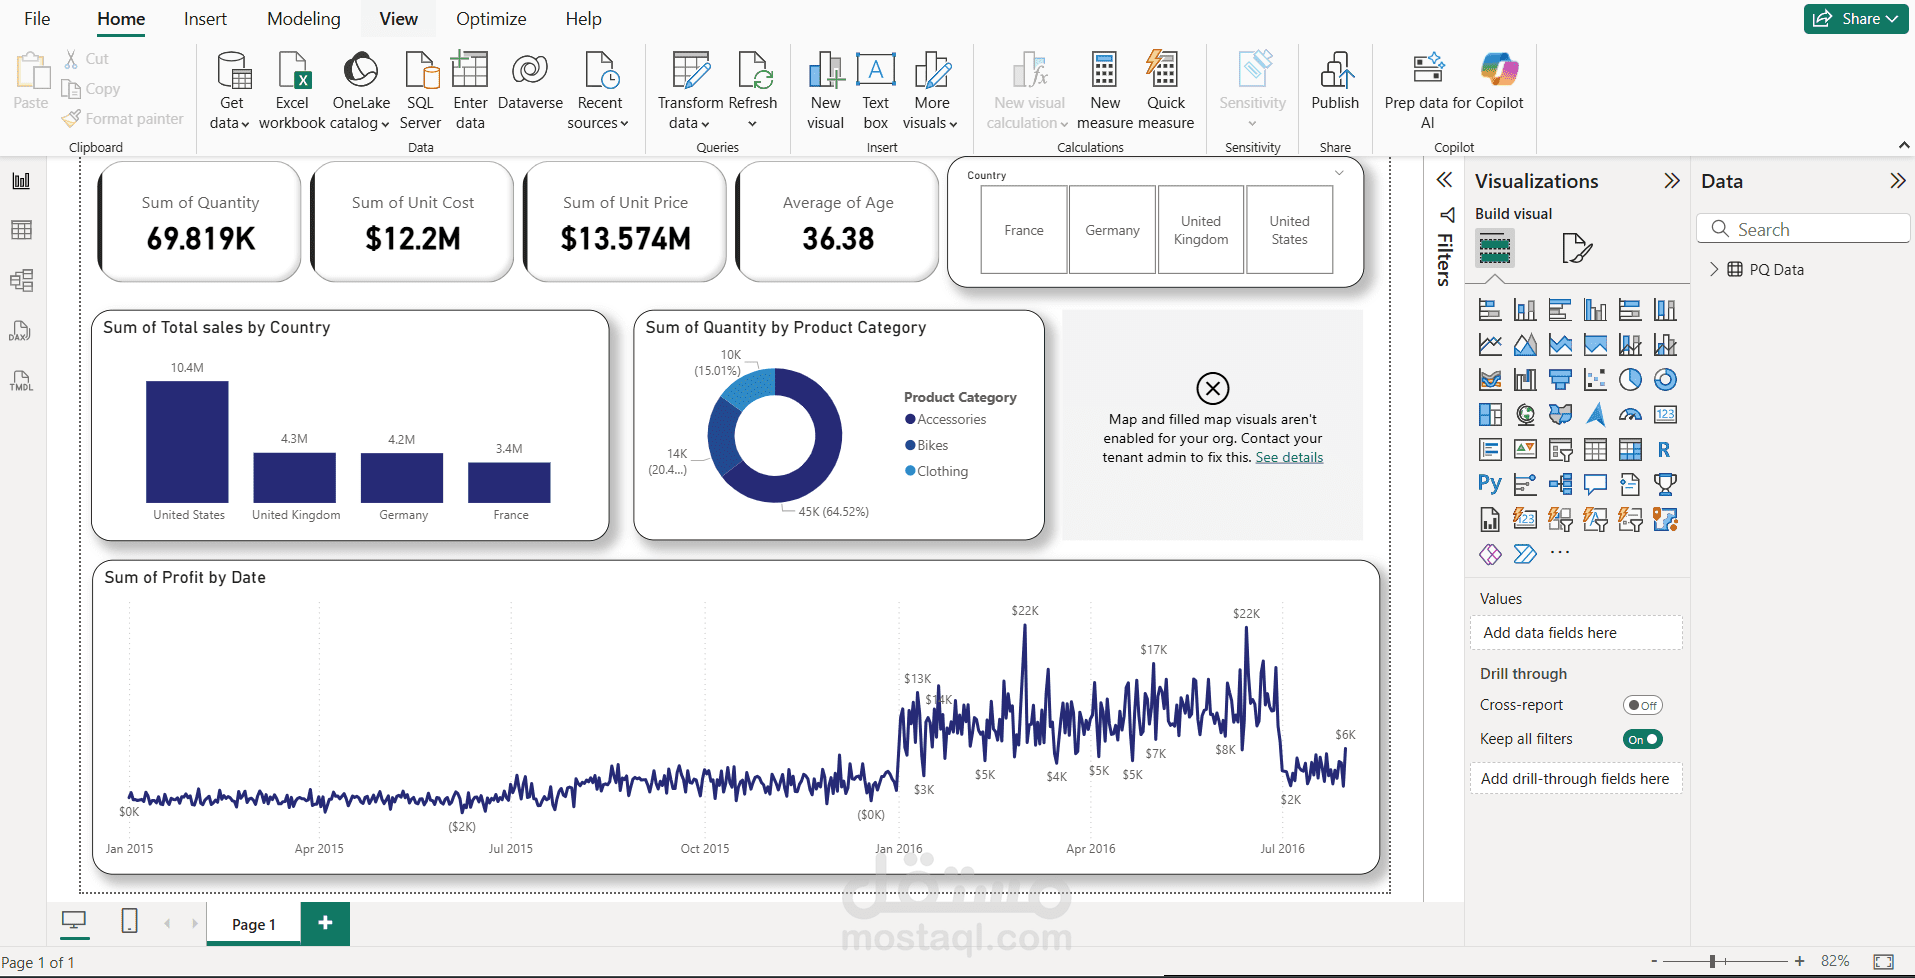Open the DAX query view

[x=21, y=331]
